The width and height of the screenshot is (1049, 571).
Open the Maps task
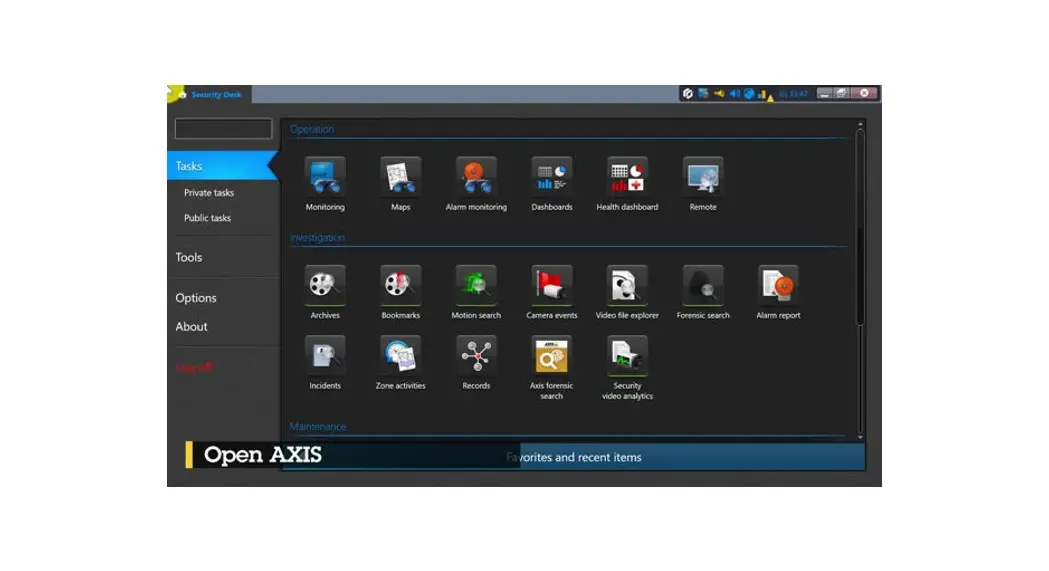(400, 184)
